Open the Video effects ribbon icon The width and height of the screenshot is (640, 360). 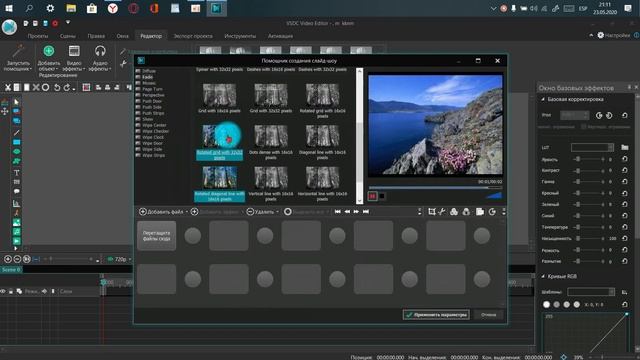tap(74, 51)
